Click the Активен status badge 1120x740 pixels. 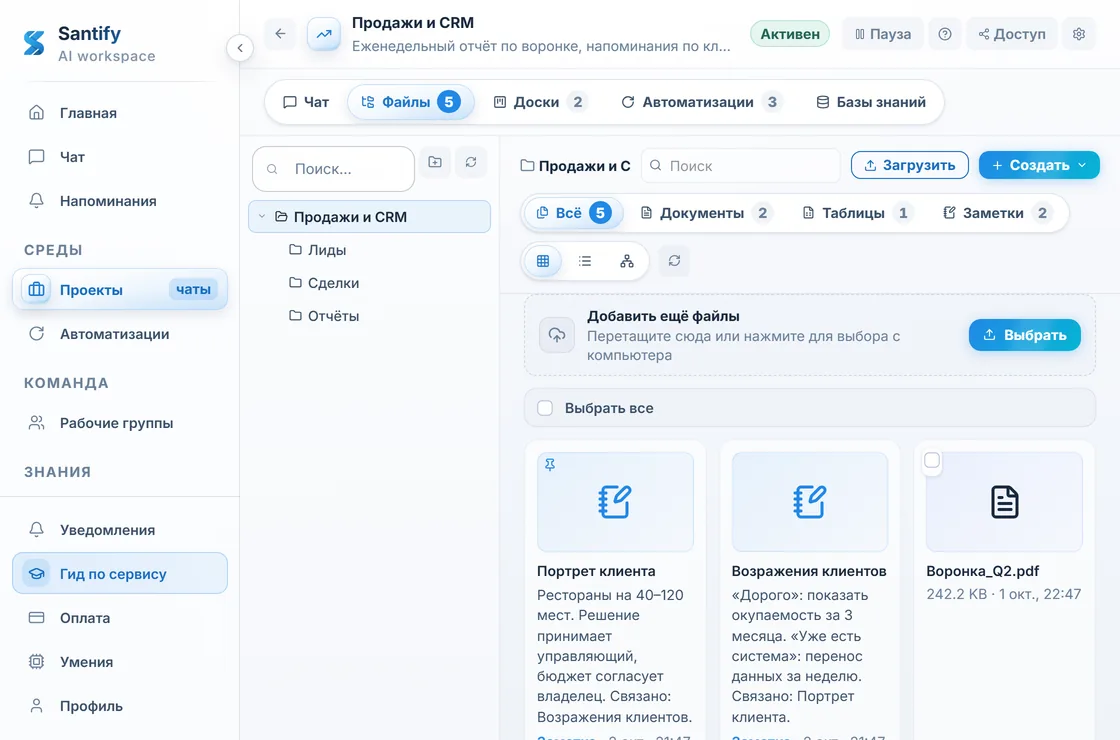point(789,34)
